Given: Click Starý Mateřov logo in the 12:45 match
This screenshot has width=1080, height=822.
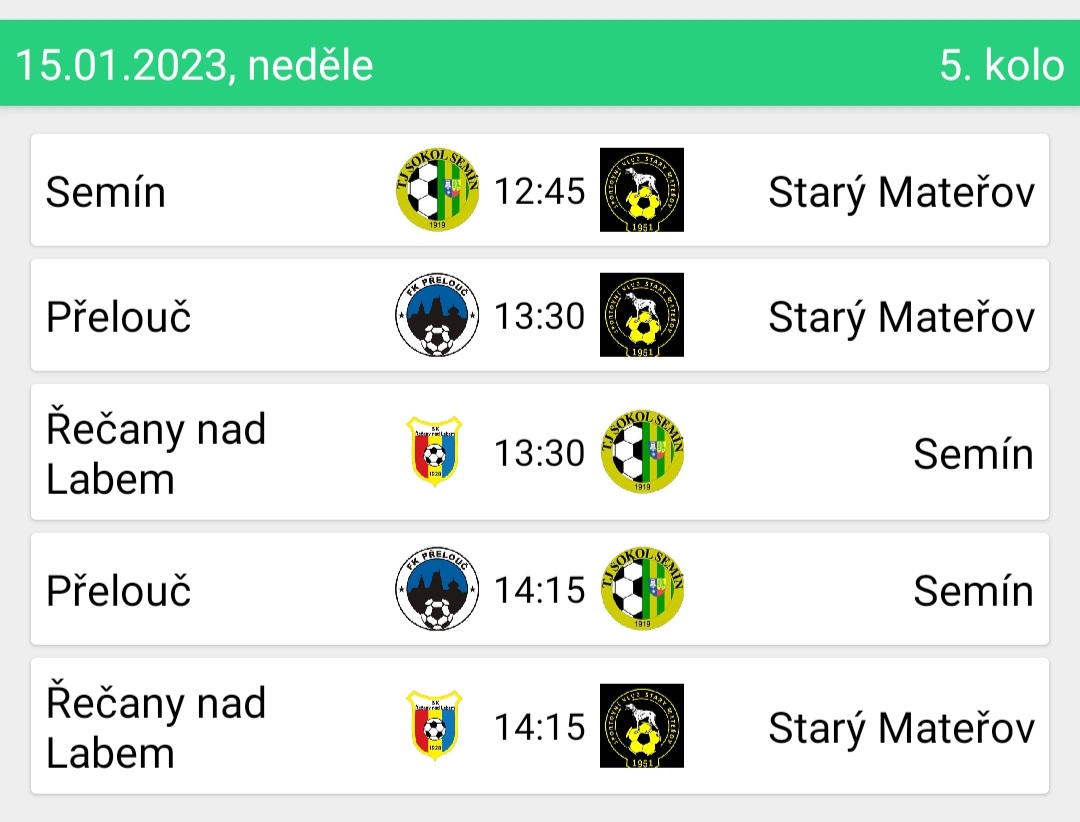Looking at the screenshot, I should coord(642,189).
